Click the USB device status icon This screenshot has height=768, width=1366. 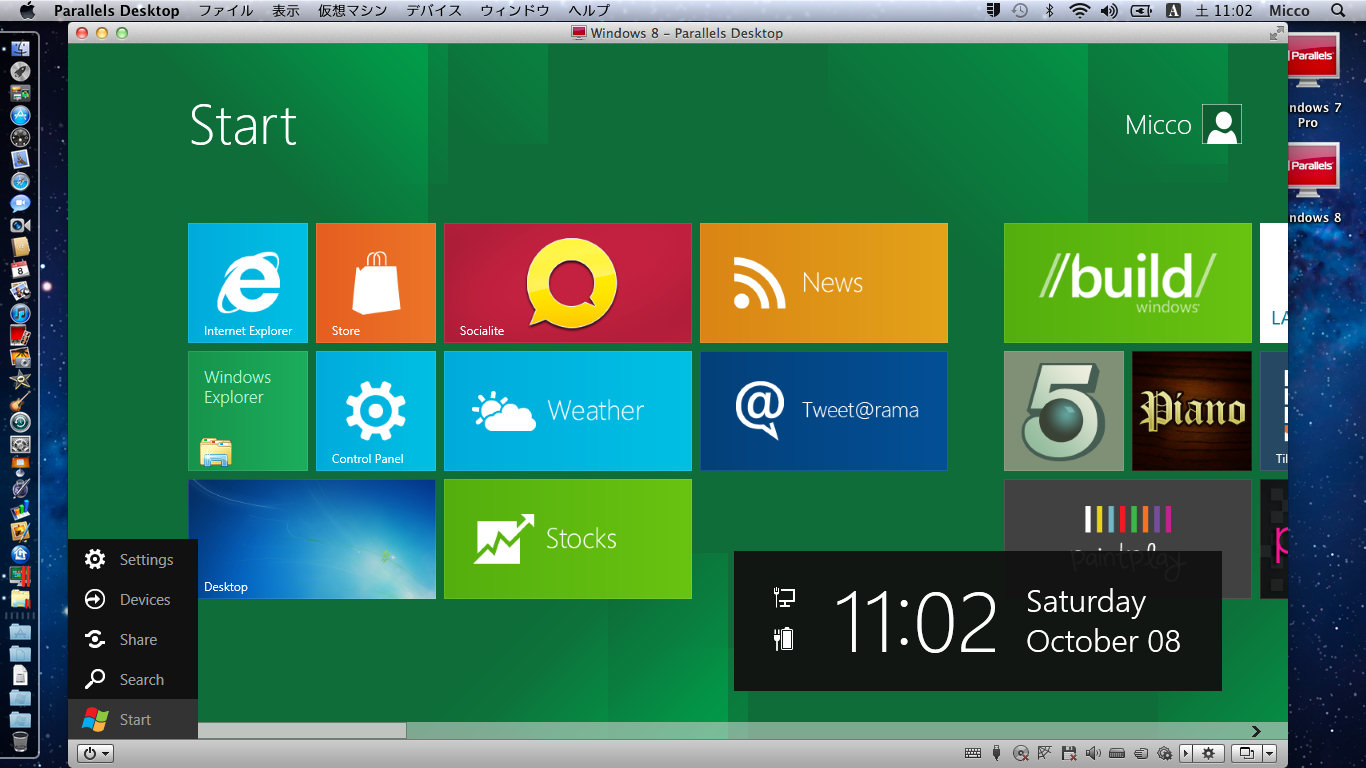[x=997, y=753]
